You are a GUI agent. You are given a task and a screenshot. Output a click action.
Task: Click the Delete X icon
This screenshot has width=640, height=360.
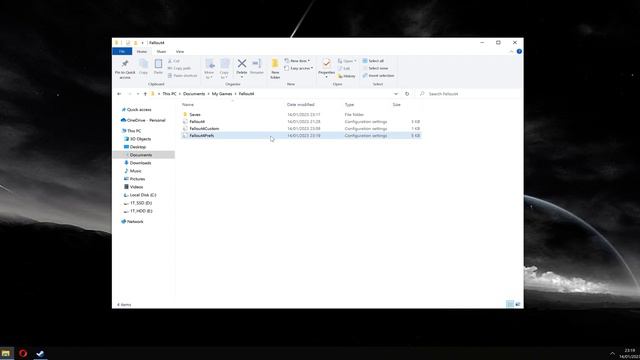pos(242,64)
